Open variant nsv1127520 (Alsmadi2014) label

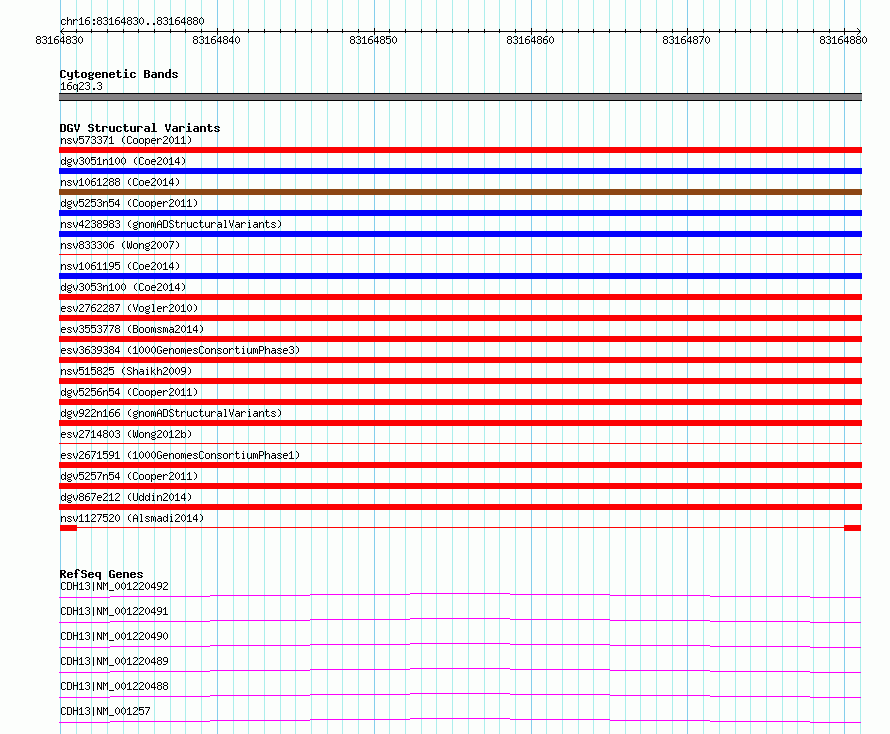click(132, 518)
